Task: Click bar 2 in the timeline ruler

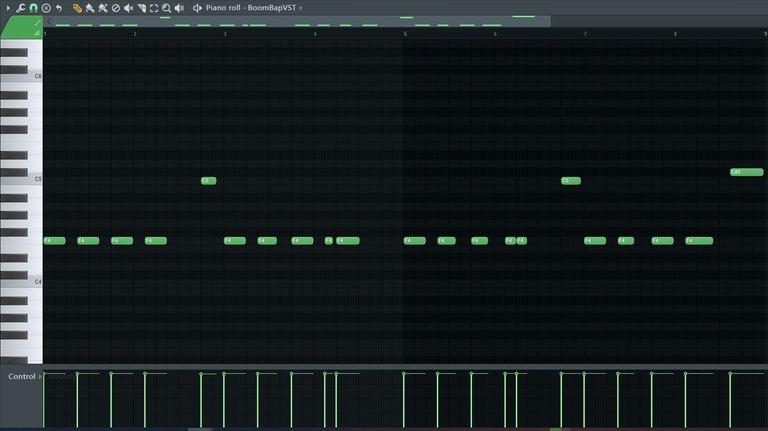Action: [x=135, y=34]
